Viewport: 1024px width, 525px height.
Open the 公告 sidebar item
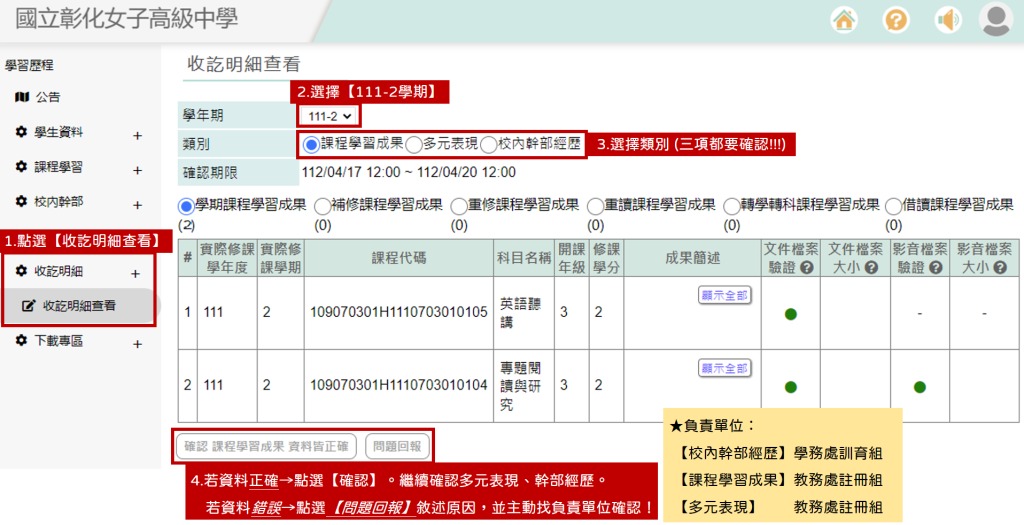[x=48, y=97]
